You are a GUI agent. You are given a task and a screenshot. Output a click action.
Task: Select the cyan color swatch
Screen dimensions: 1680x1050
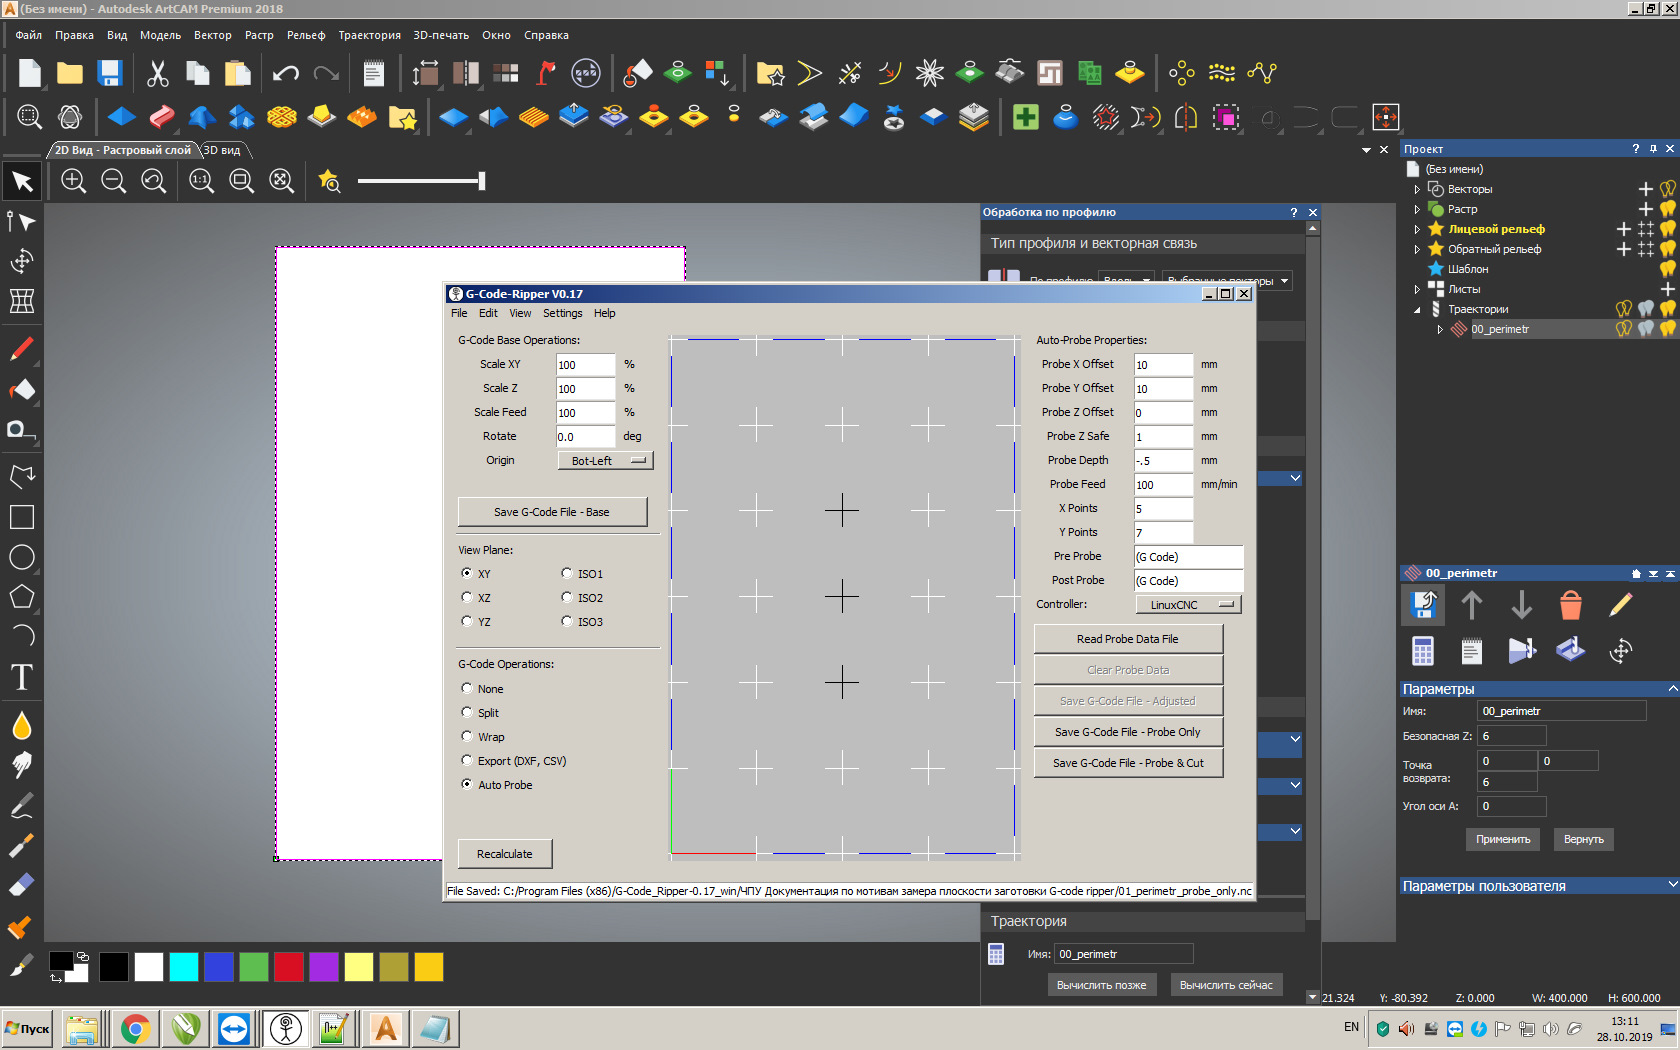184,967
